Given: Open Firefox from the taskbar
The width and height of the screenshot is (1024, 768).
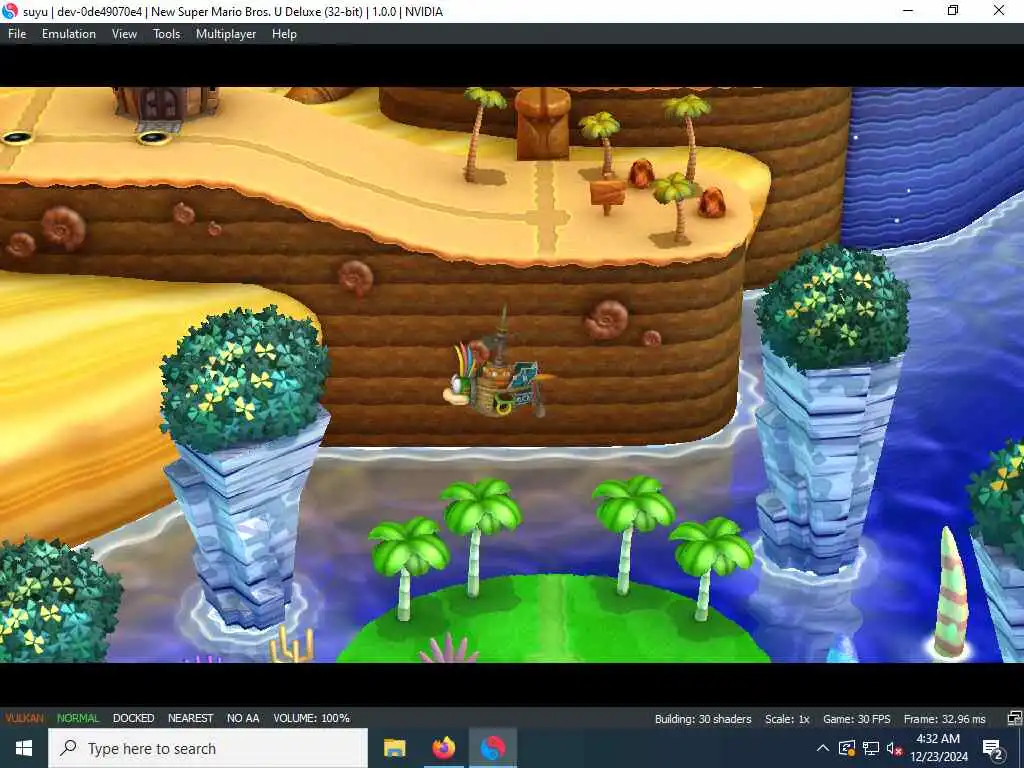Looking at the screenshot, I should click(x=443, y=748).
